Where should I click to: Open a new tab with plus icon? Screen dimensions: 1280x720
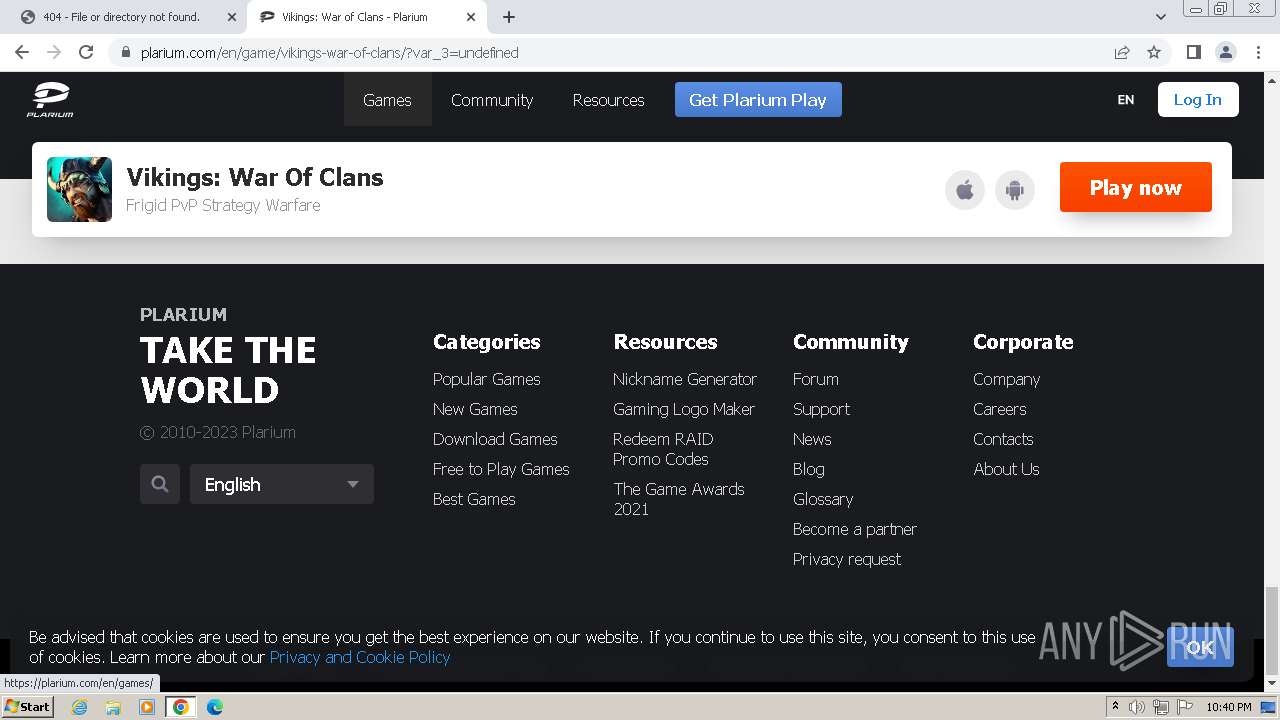click(x=508, y=17)
